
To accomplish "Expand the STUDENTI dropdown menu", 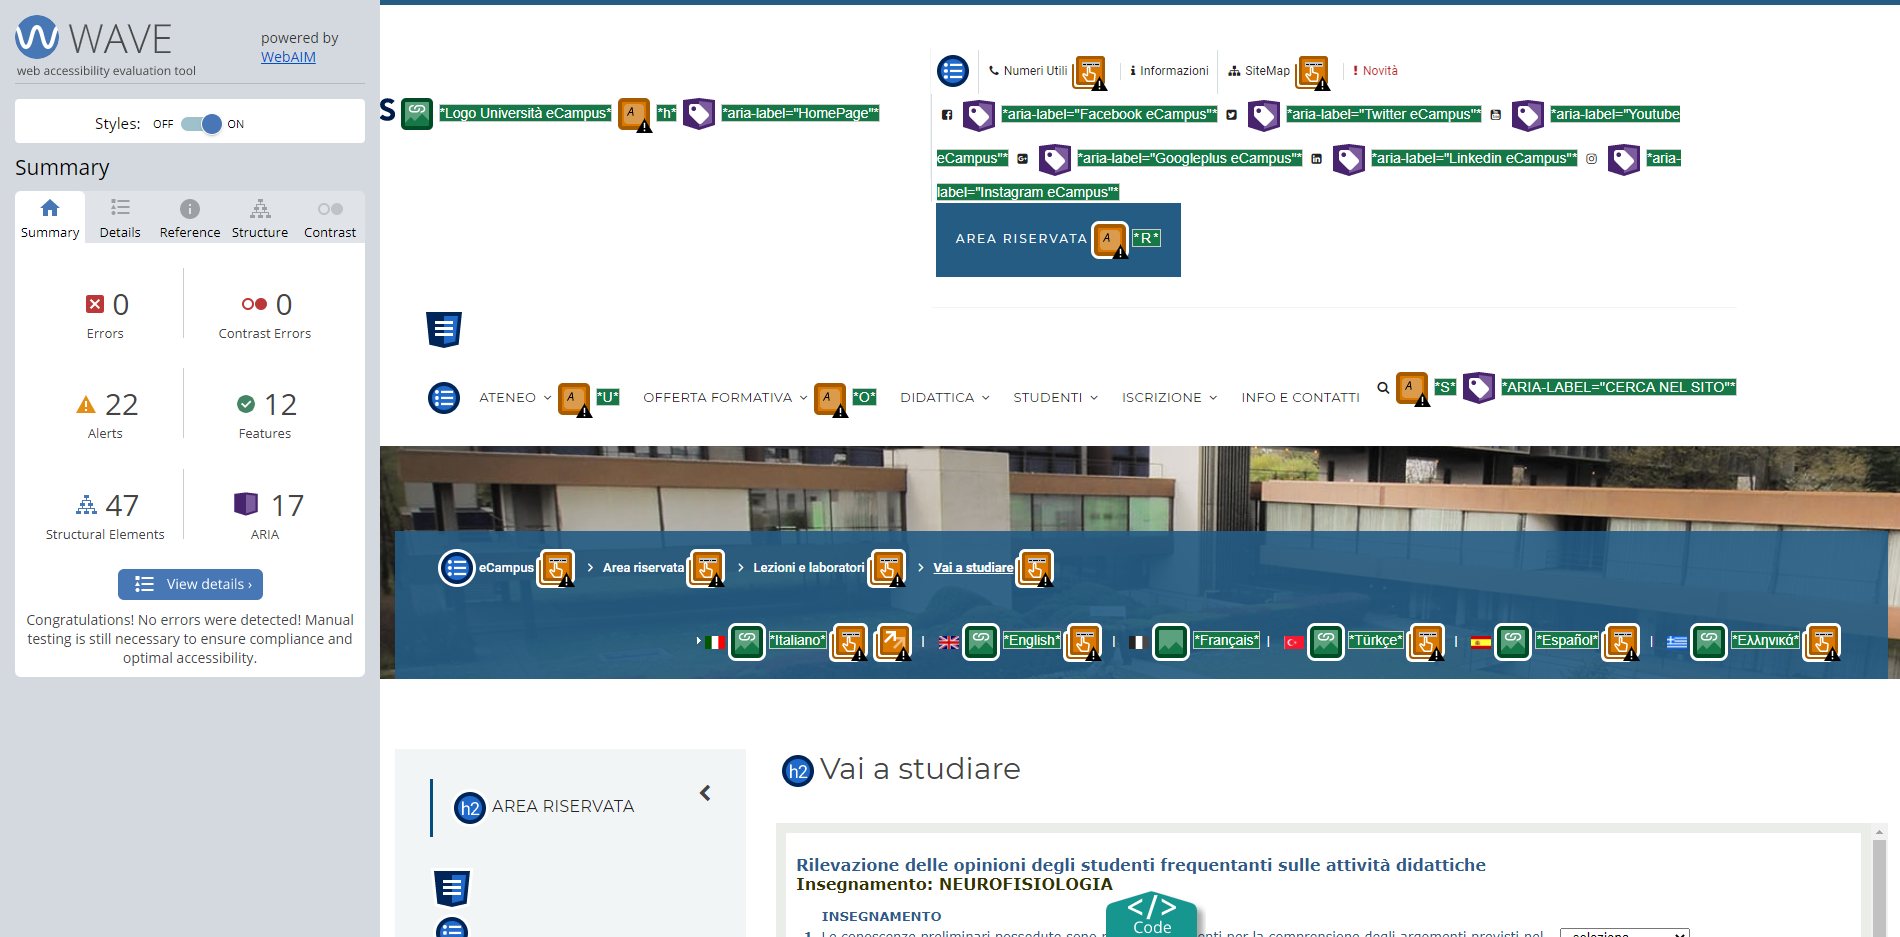I will click(1055, 398).
